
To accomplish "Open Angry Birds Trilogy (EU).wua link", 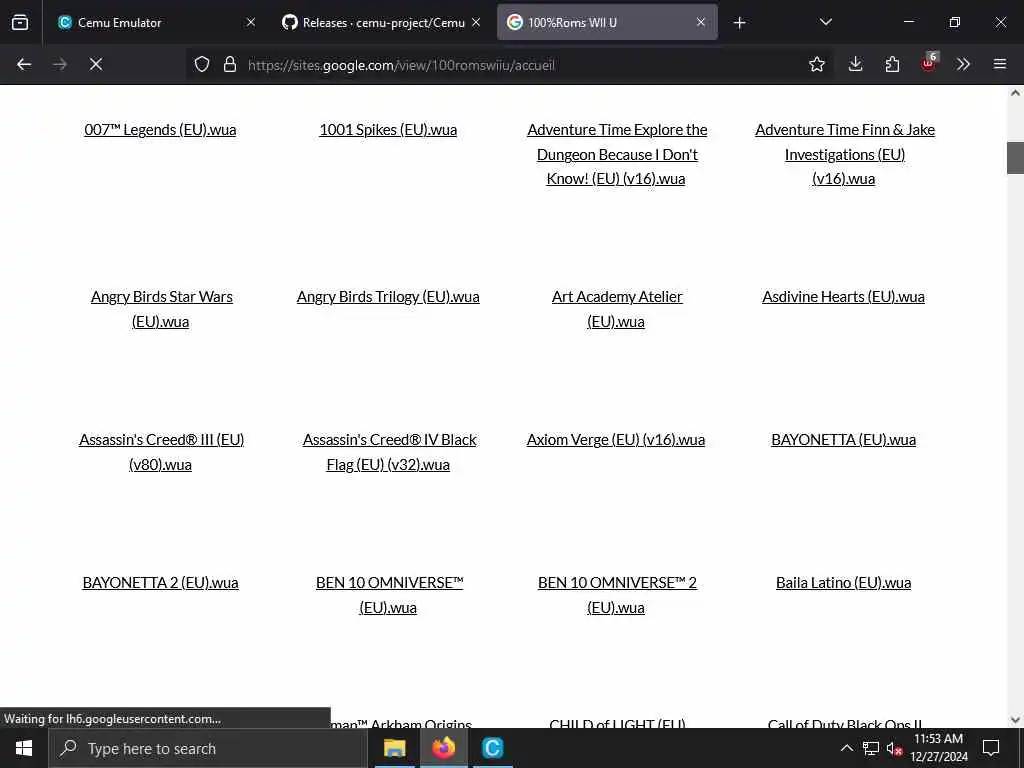I will tap(388, 296).
